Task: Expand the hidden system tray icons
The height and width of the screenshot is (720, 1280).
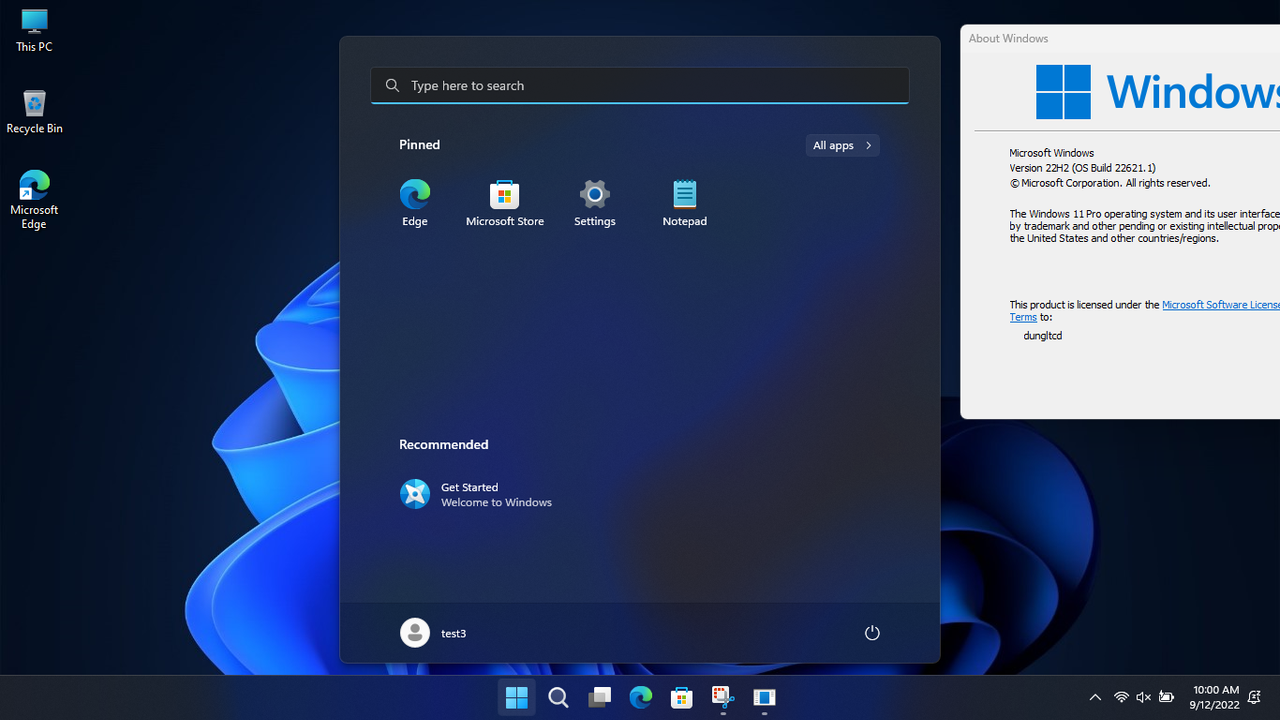Action: (x=1095, y=697)
